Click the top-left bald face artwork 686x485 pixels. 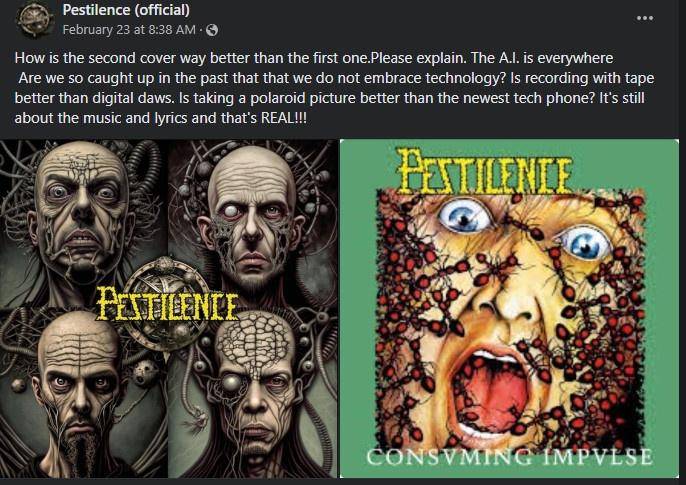click(83, 214)
